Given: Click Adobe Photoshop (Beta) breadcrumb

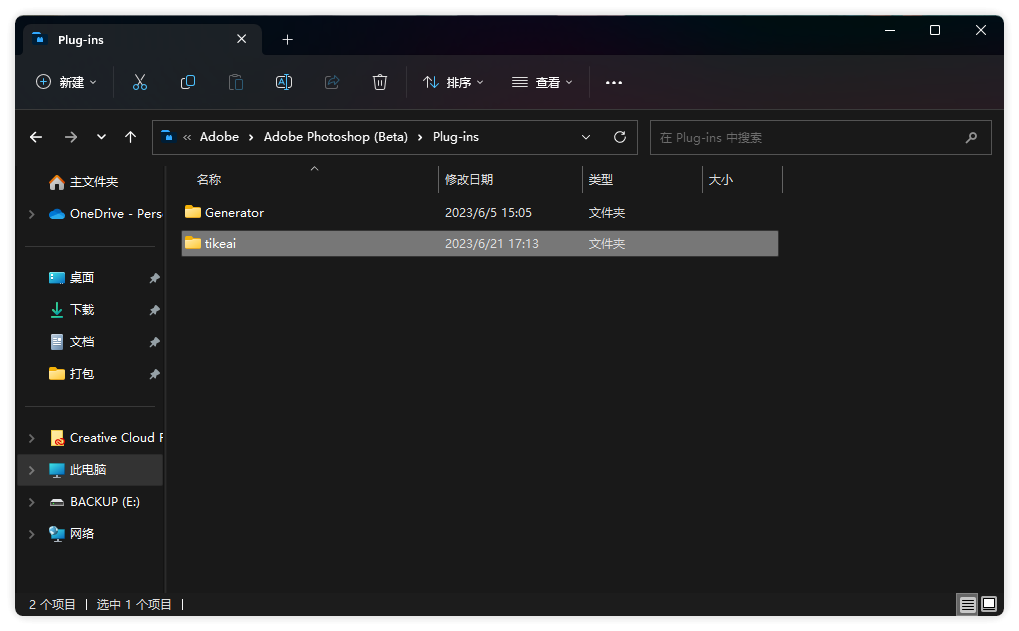Looking at the screenshot, I should pos(336,137).
